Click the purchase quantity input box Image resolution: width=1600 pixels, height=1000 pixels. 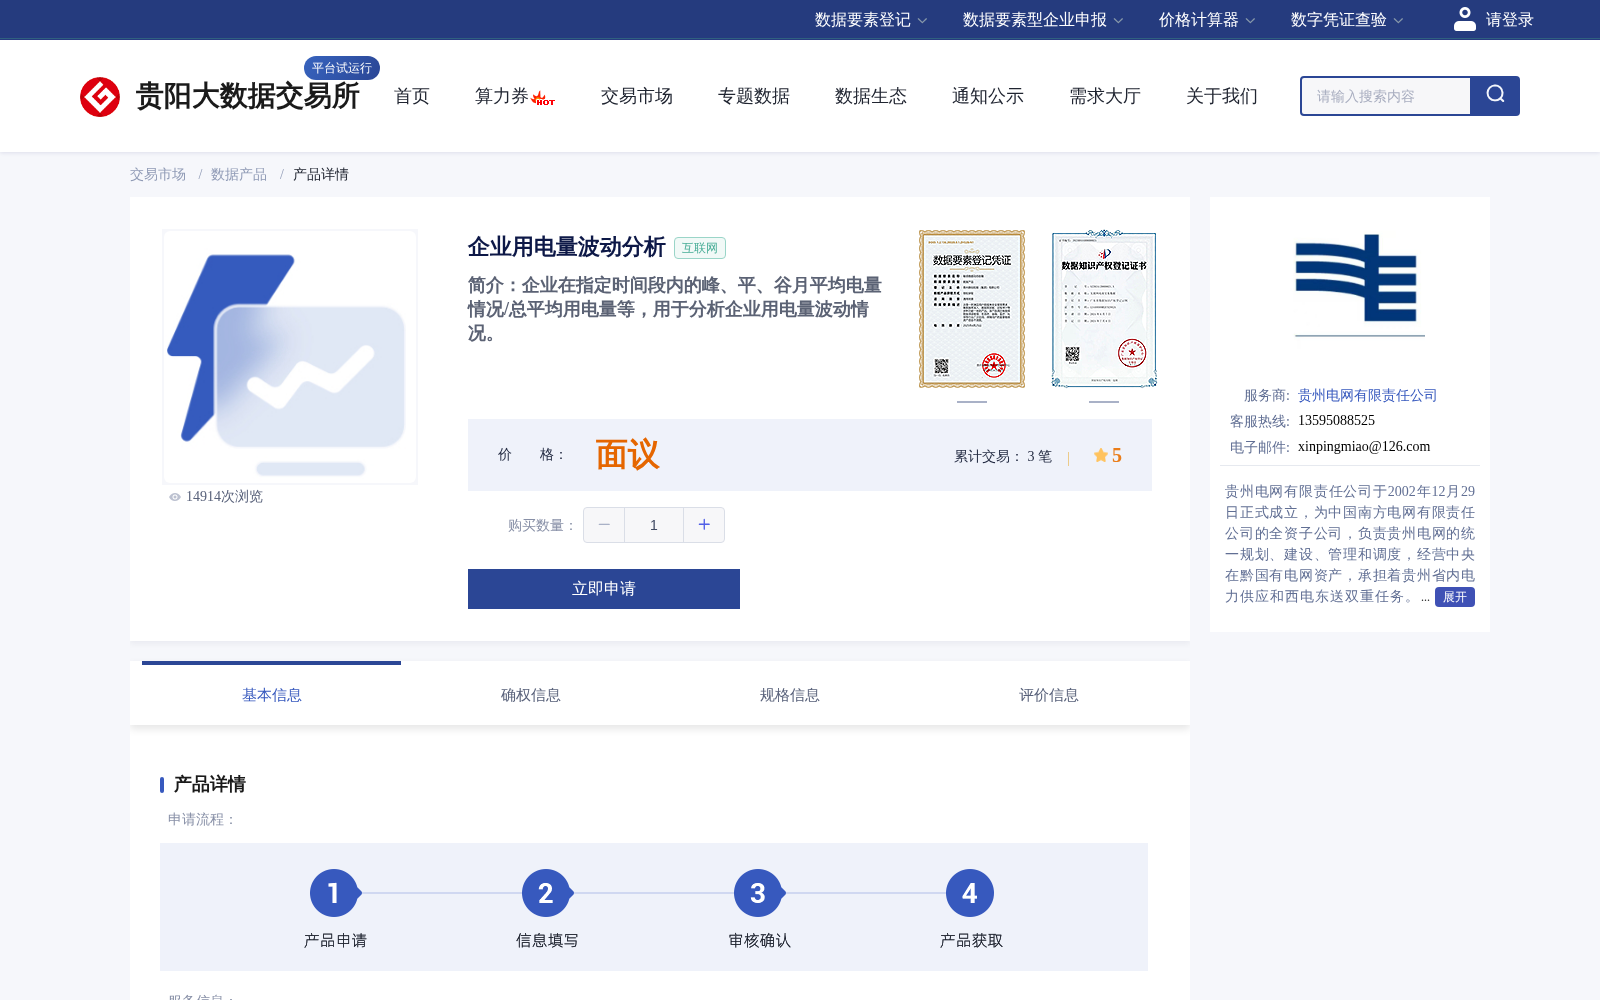coord(654,525)
